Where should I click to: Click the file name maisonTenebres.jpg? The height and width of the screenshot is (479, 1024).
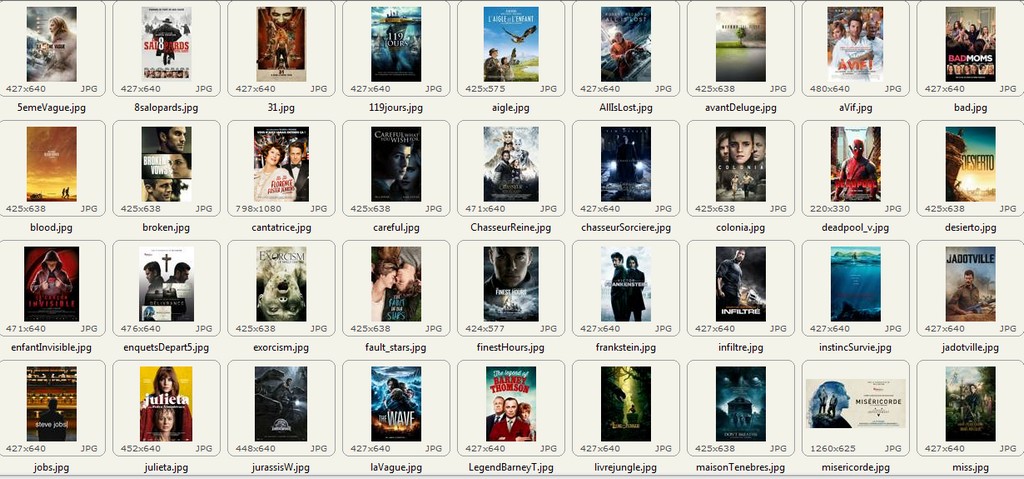click(741, 468)
